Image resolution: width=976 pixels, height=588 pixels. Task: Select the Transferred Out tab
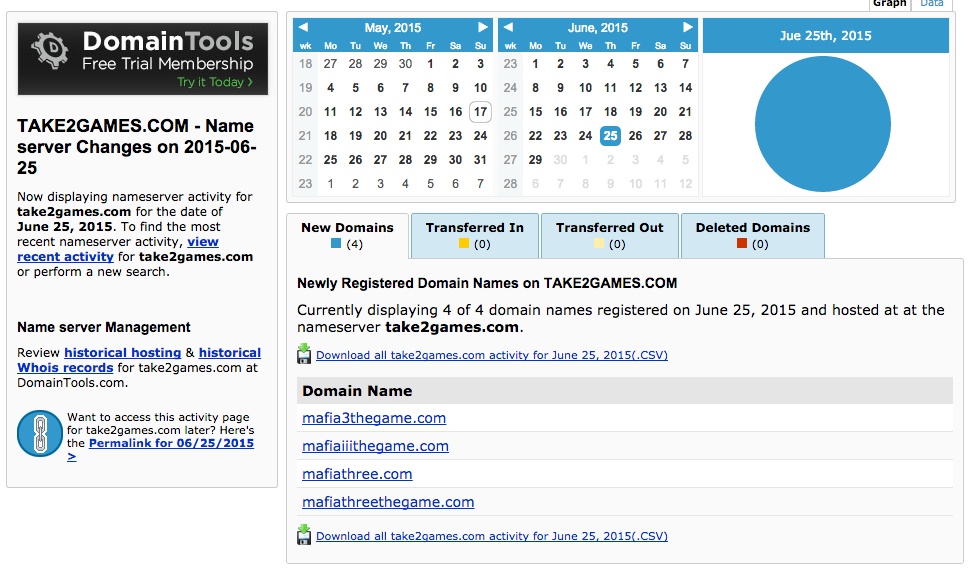(609, 235)
